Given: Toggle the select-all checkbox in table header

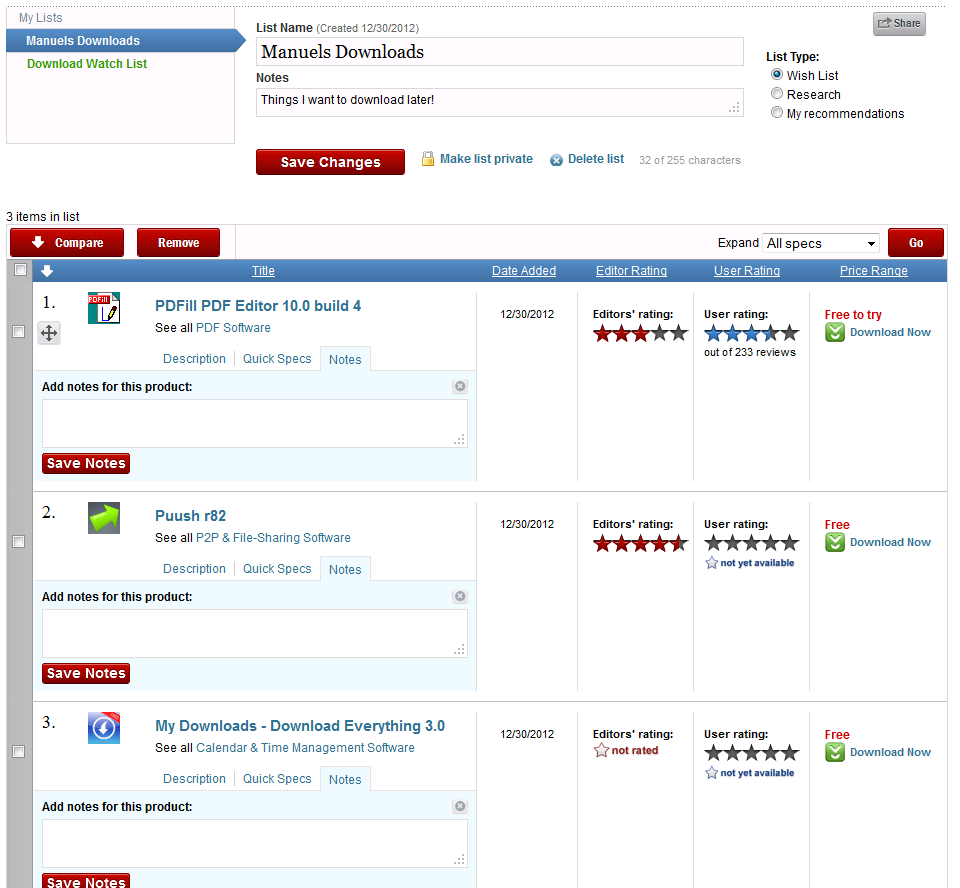Looking at the screenshot, I should [20, 270].
